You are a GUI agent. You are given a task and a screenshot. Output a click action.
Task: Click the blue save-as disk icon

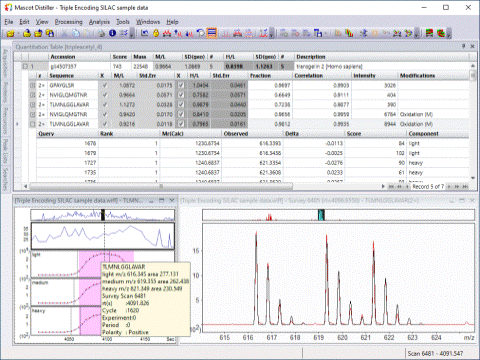pos(318,33)
